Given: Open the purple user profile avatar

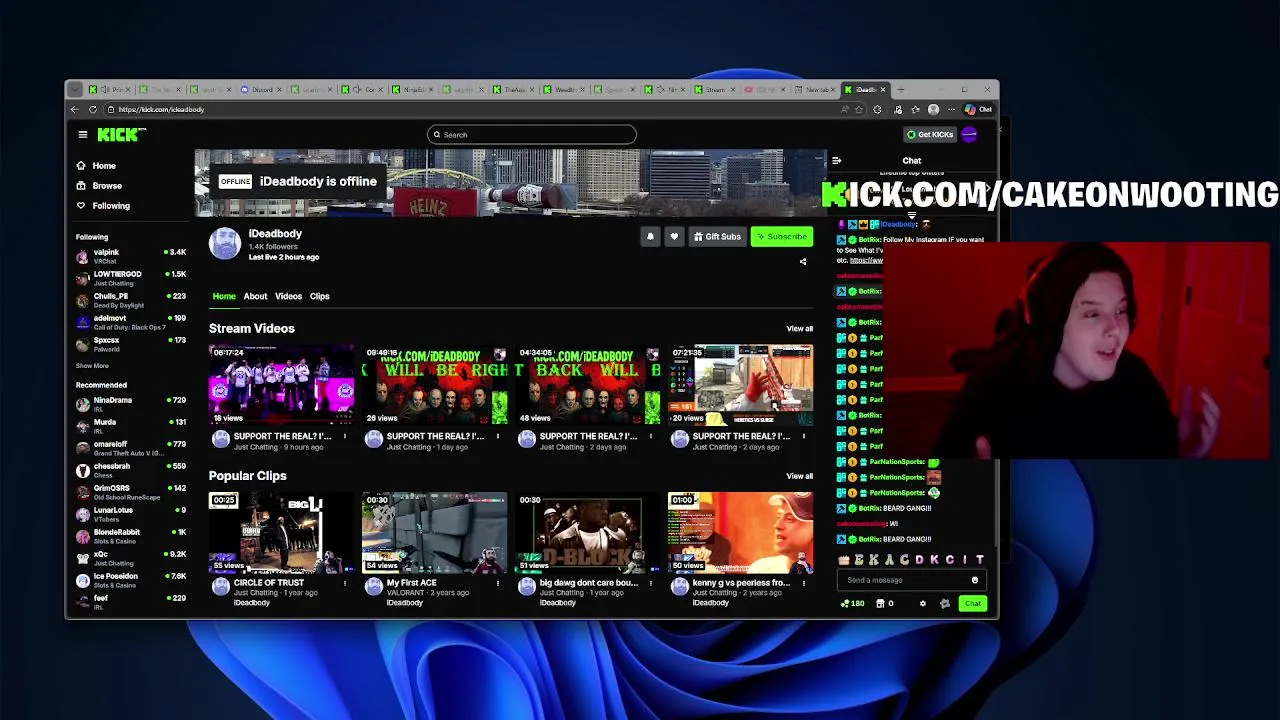Looking at the screenshot, I should pyautogui.click(x=969, y=134).
